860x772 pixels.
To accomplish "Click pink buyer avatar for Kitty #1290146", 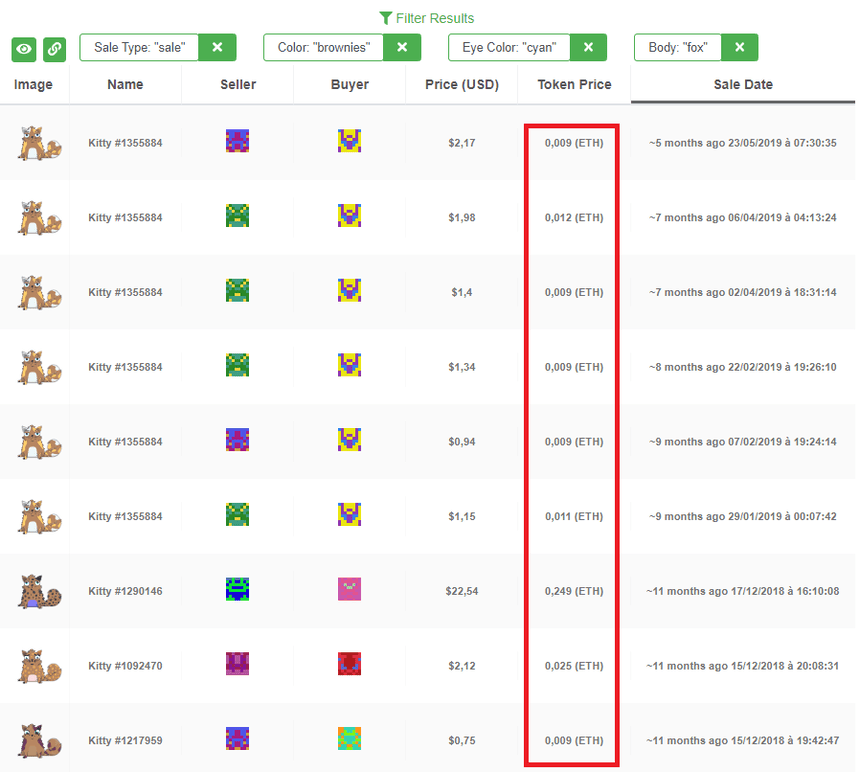I will [349, 590].
